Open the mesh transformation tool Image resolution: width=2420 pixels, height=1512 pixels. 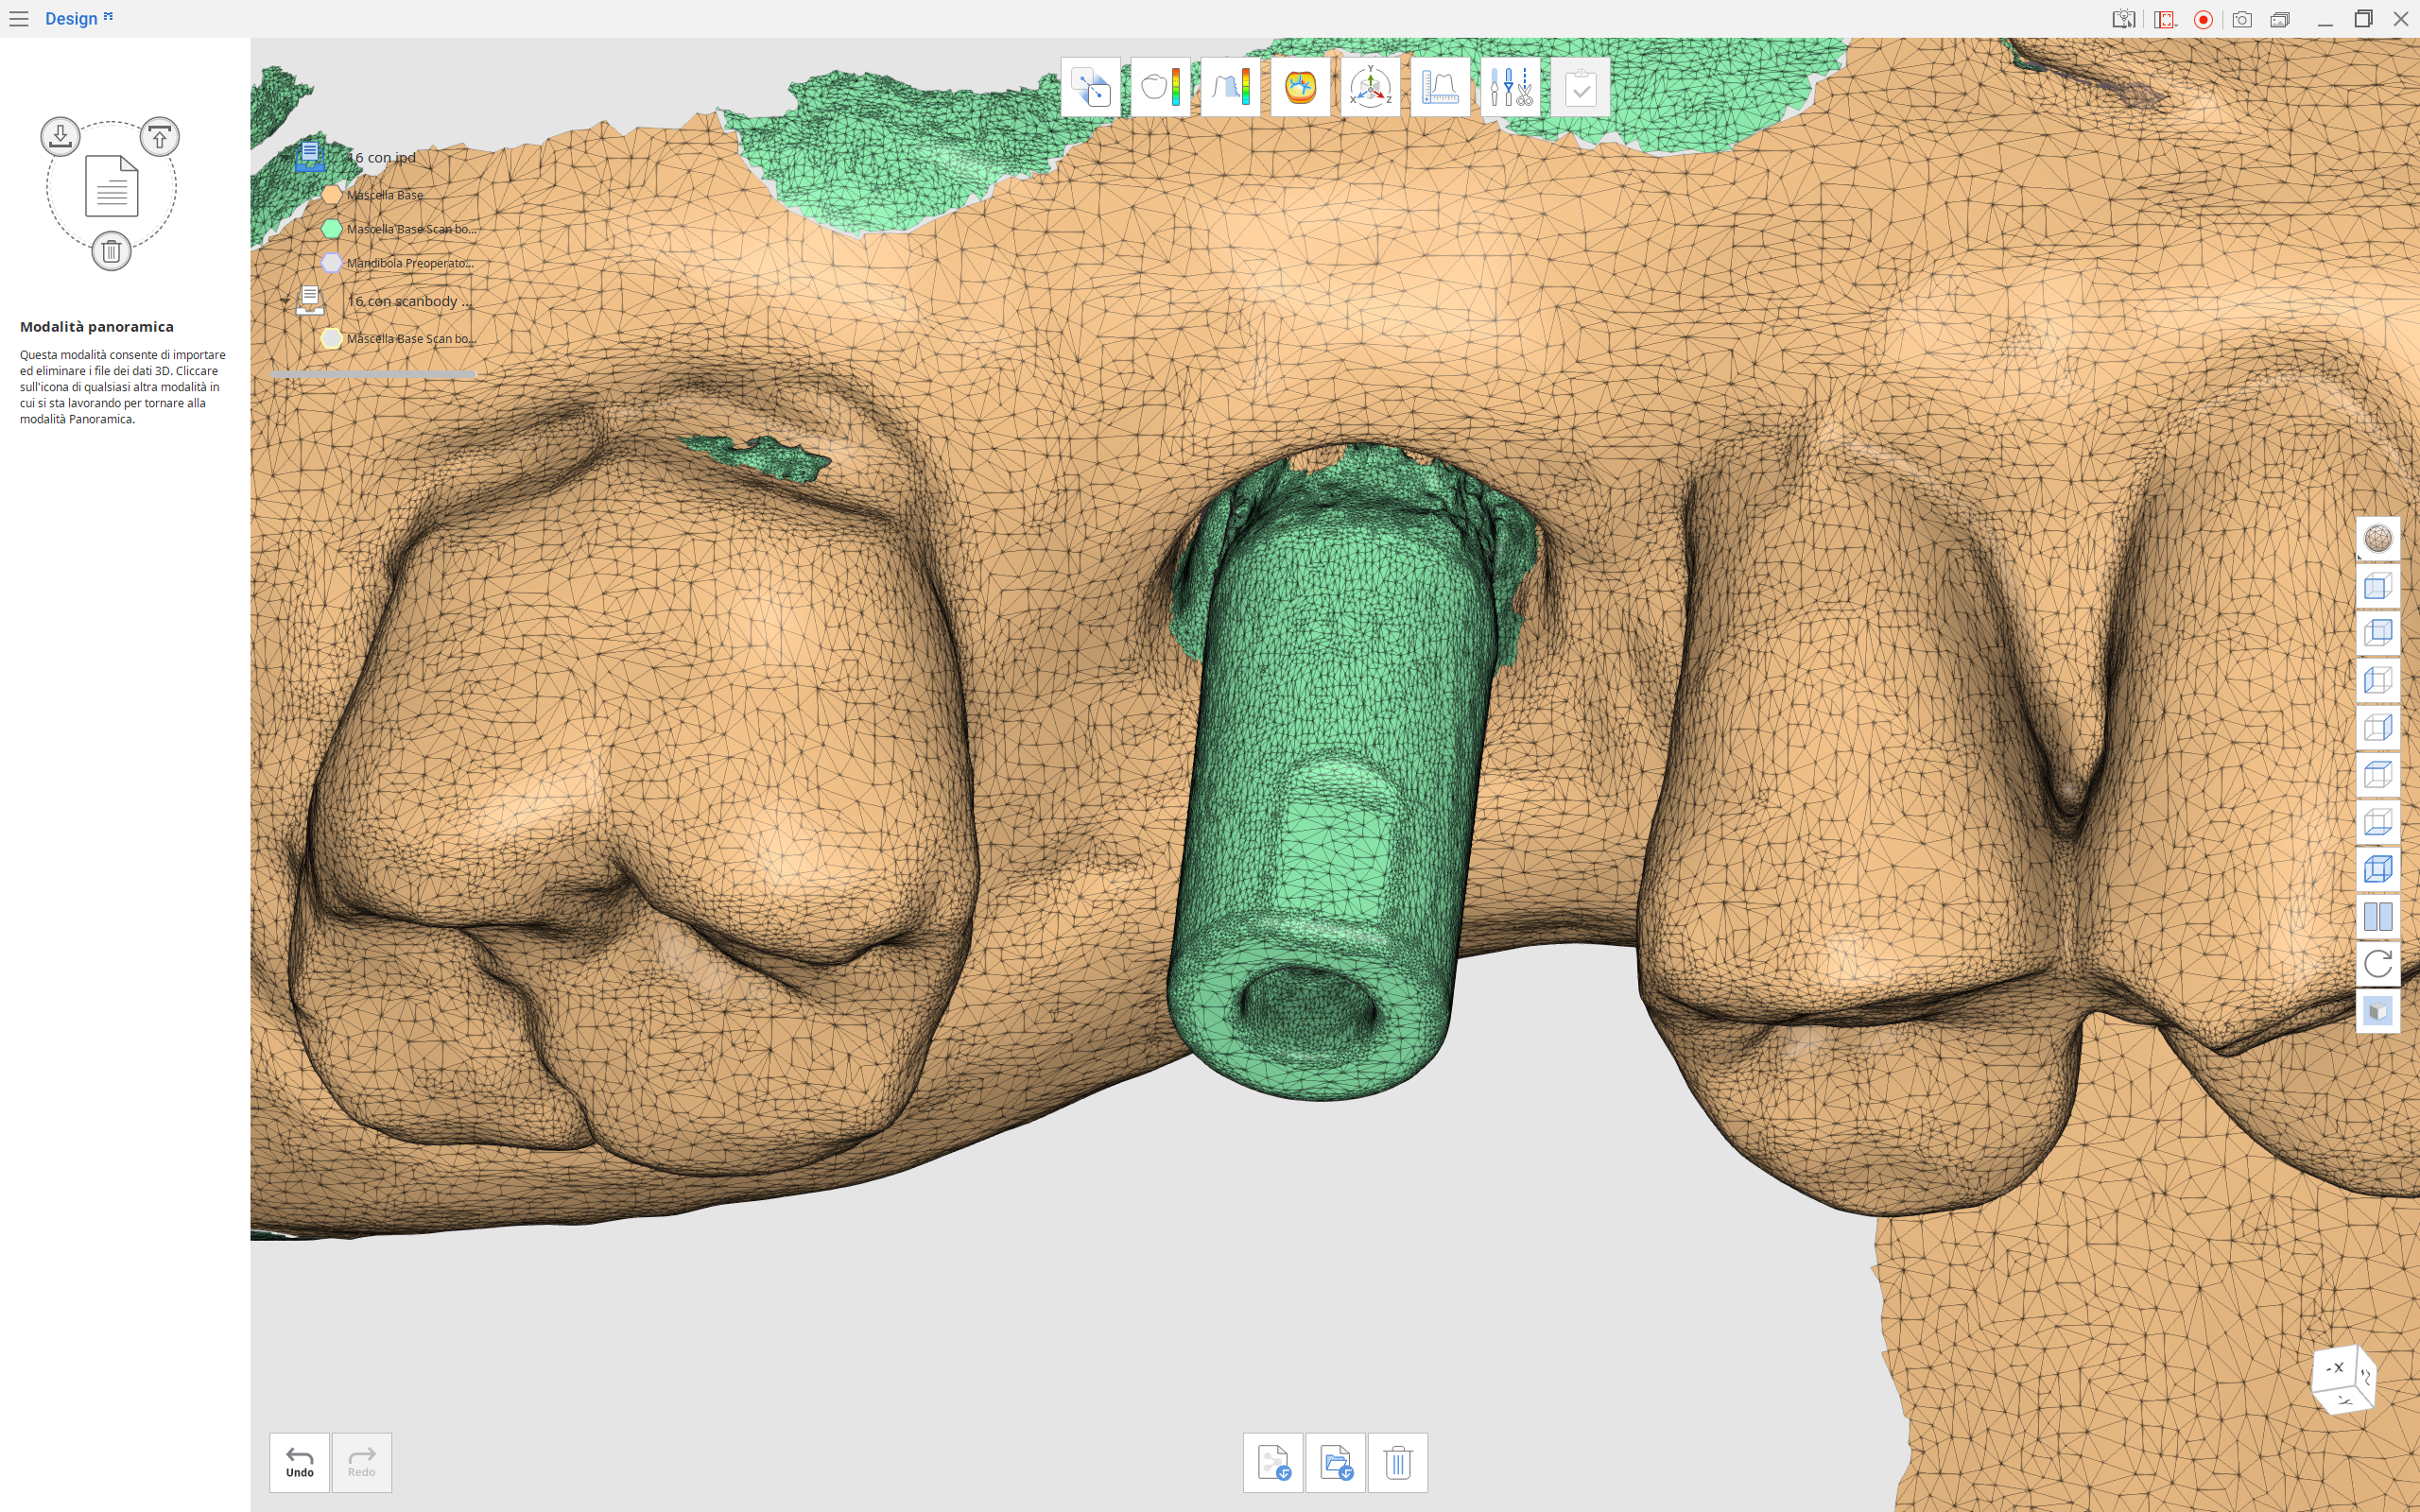click(x=1088, y=87)
